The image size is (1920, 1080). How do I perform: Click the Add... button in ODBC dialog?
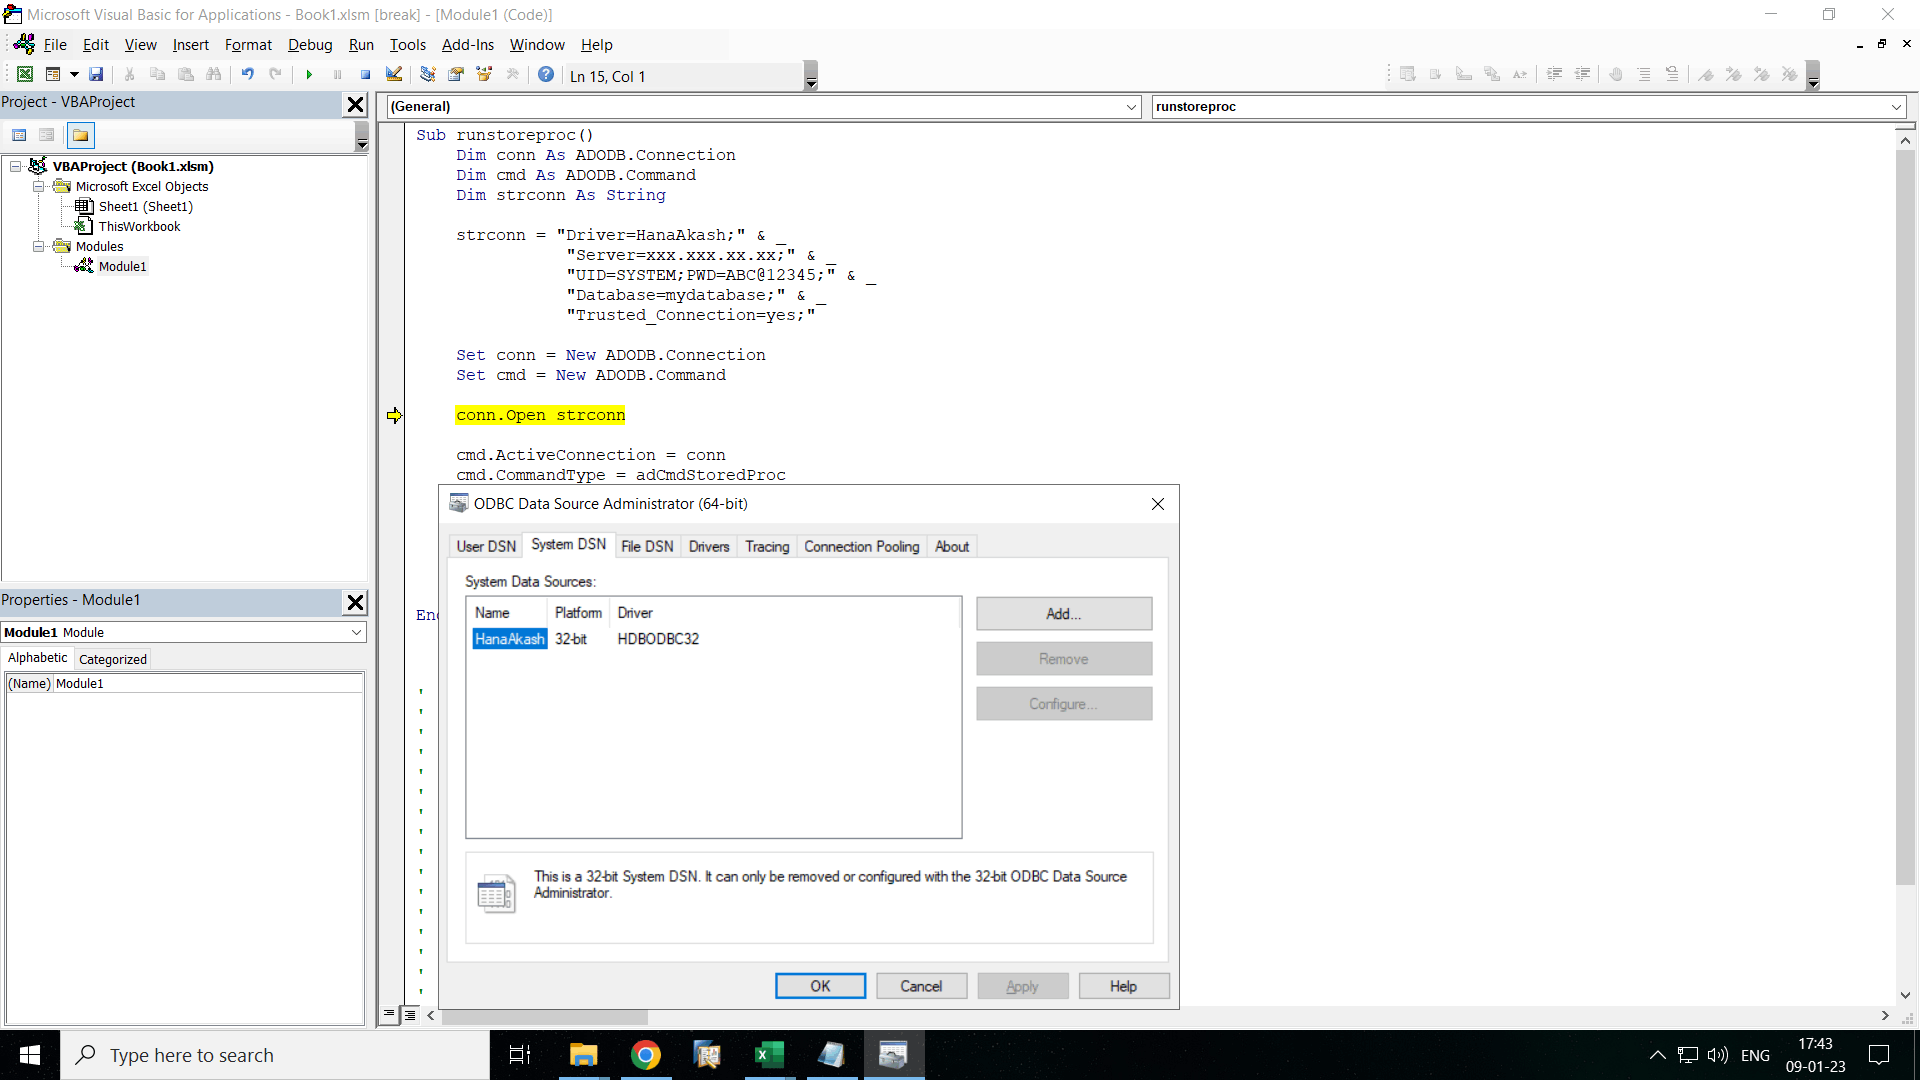1063,614
